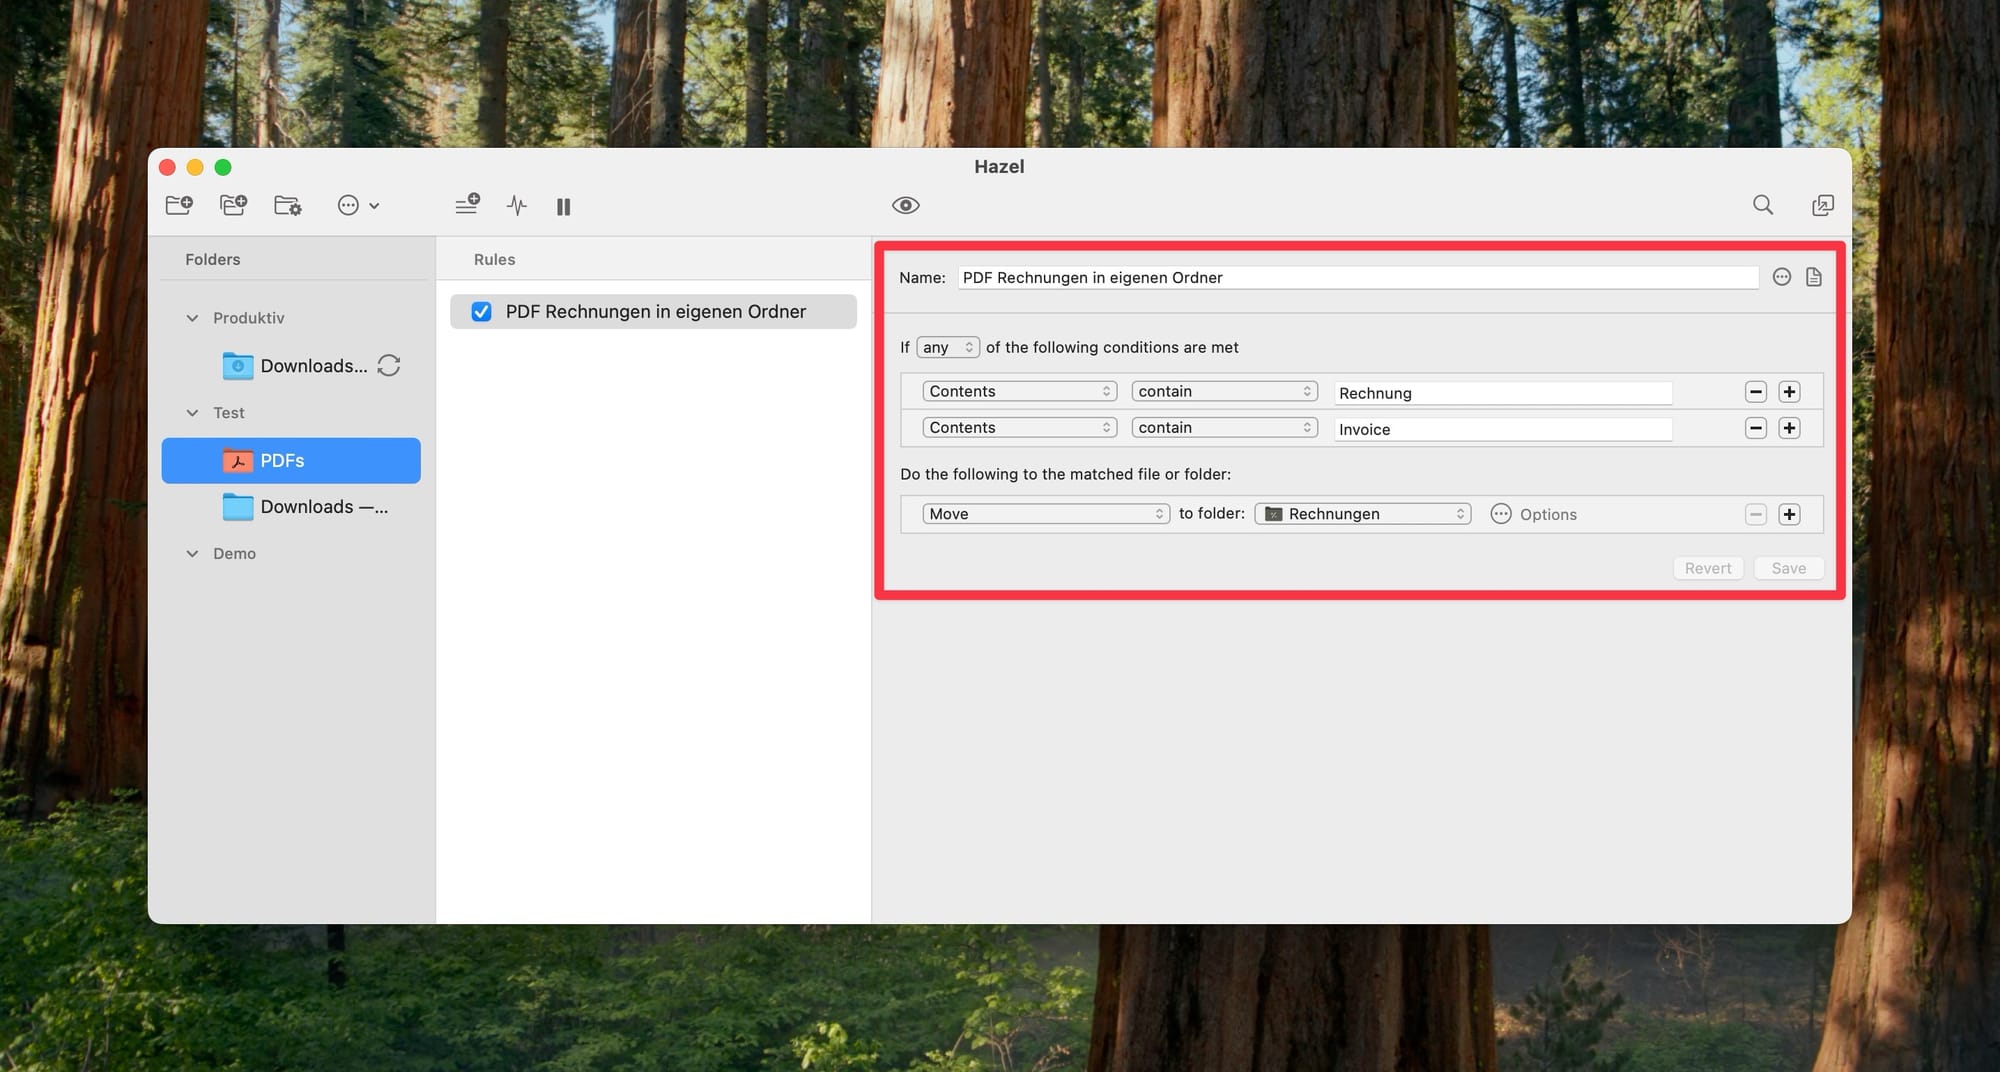Click the document notes icon beside name
2000x1072 pixels.
pyautogui.click(x=1813, y=277)
